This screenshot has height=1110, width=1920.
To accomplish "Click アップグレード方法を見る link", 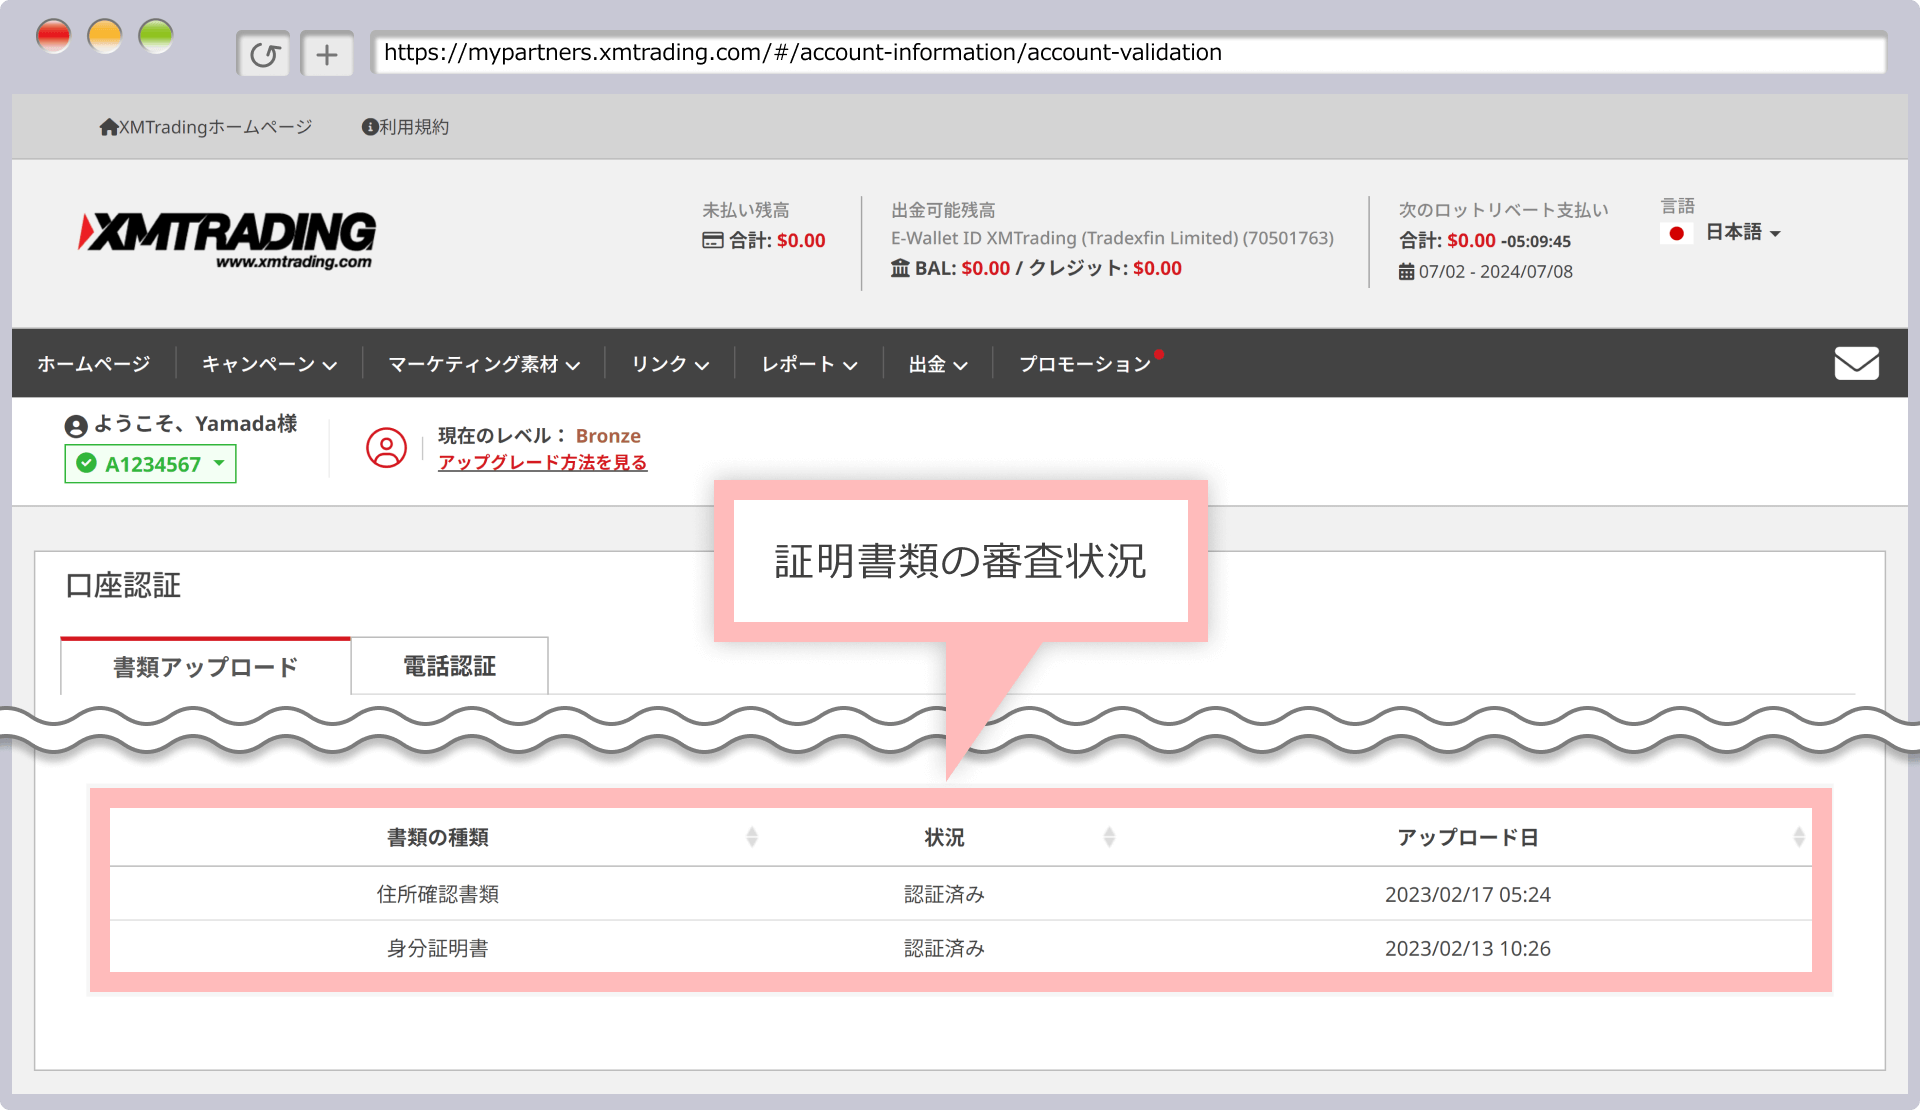I will point(542,462).
